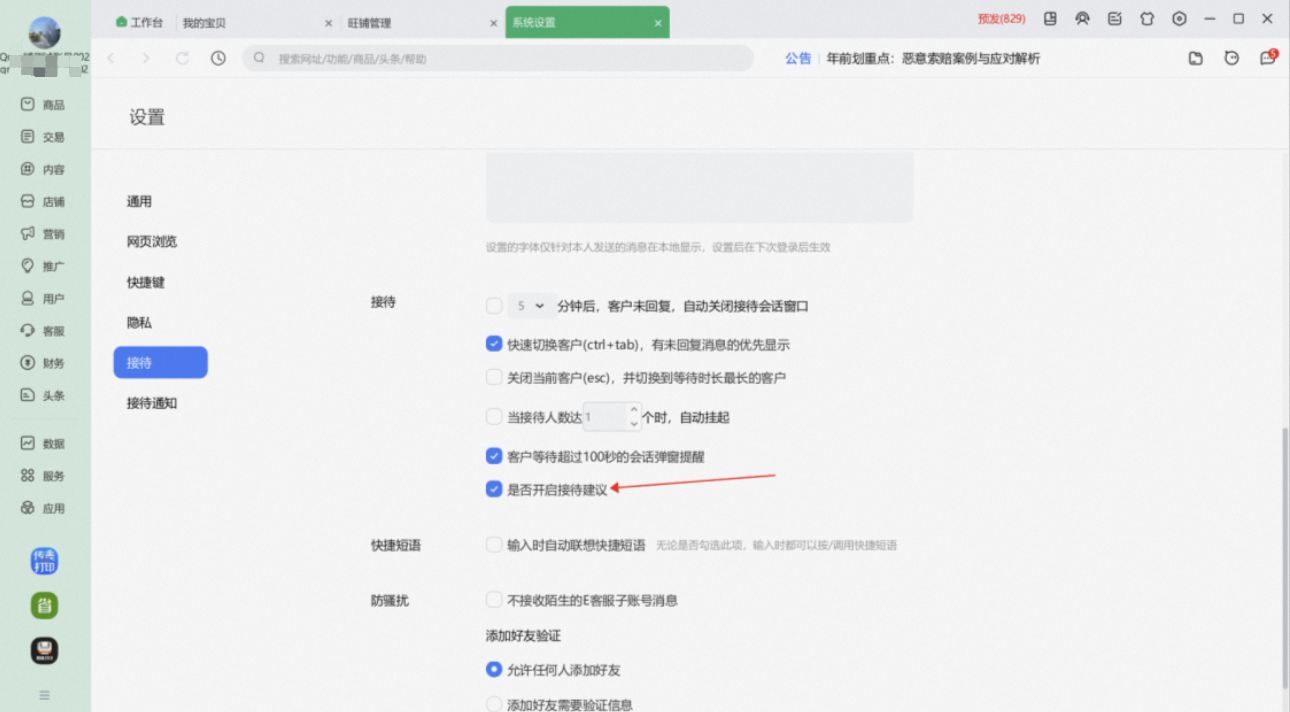Image resolution: width=1290 pixels, height=712 pixels.
Task: Open the folder icon in address bar row
Action: pyautogui.click(x=1196, y=59)
